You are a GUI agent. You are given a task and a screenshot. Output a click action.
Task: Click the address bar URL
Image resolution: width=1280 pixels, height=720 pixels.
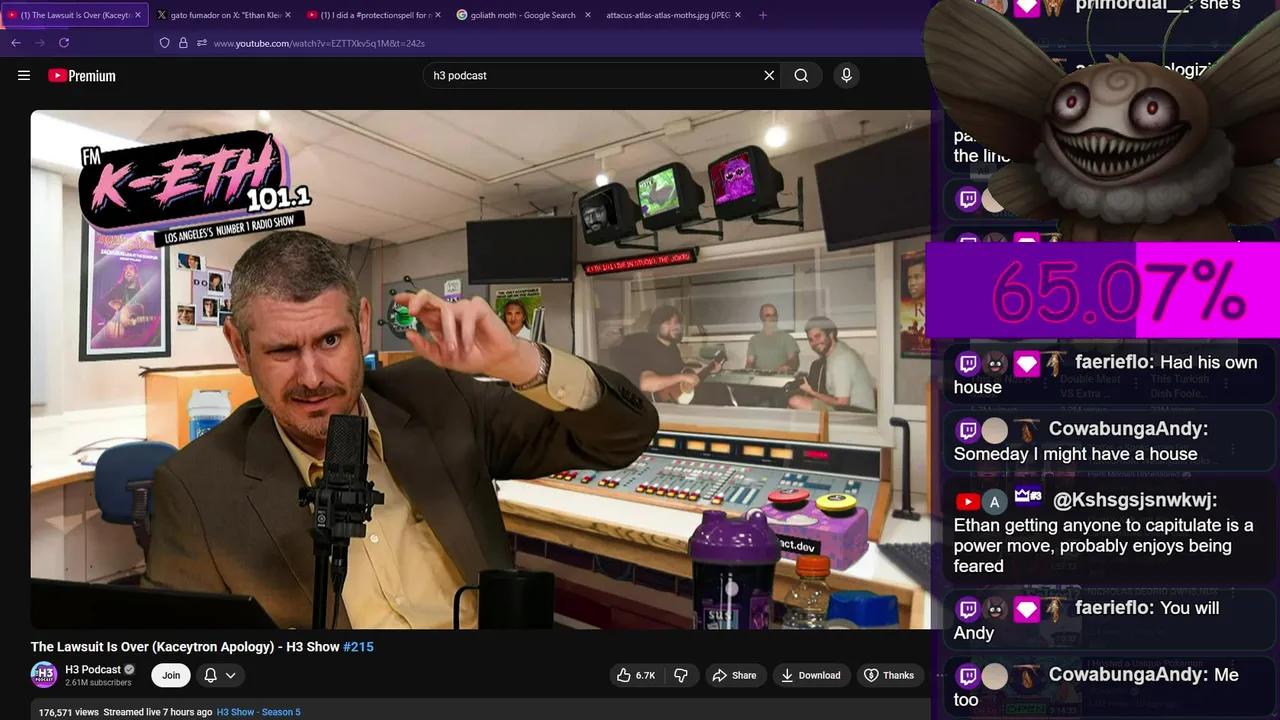coord(319,43)
